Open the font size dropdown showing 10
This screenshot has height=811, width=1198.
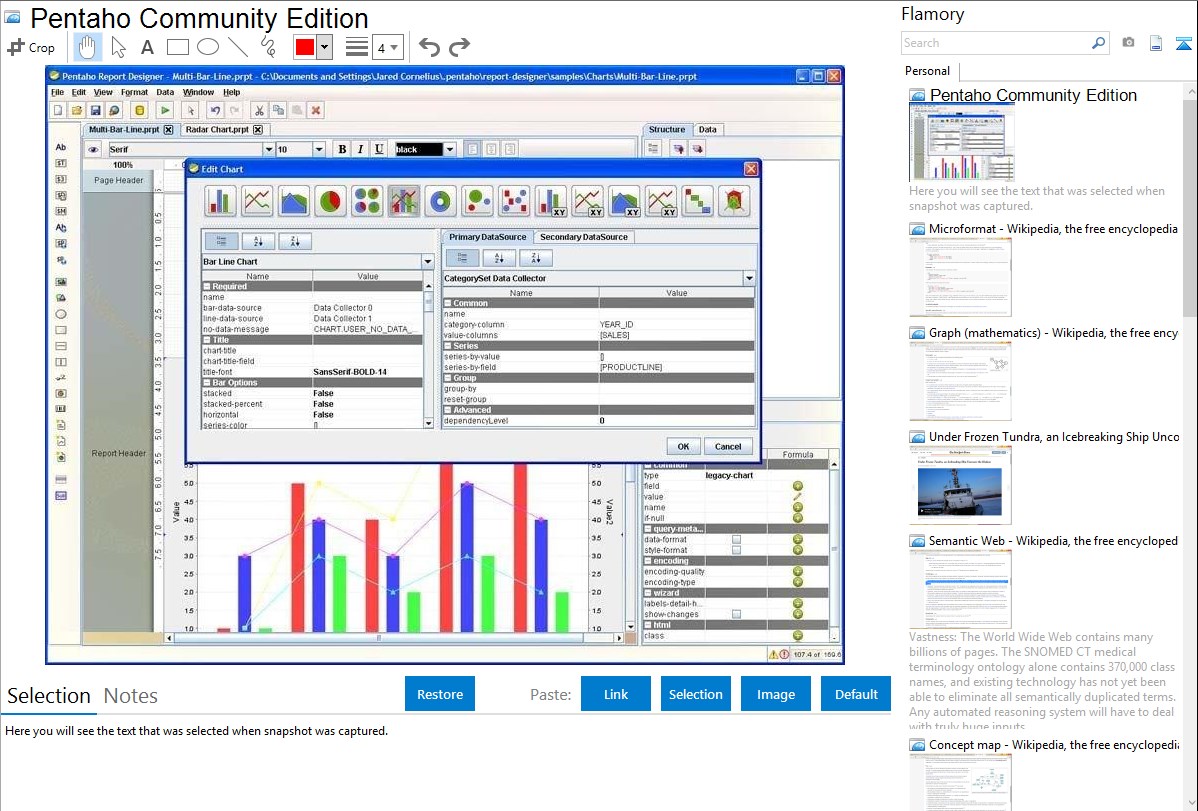(x=319, y=149)
